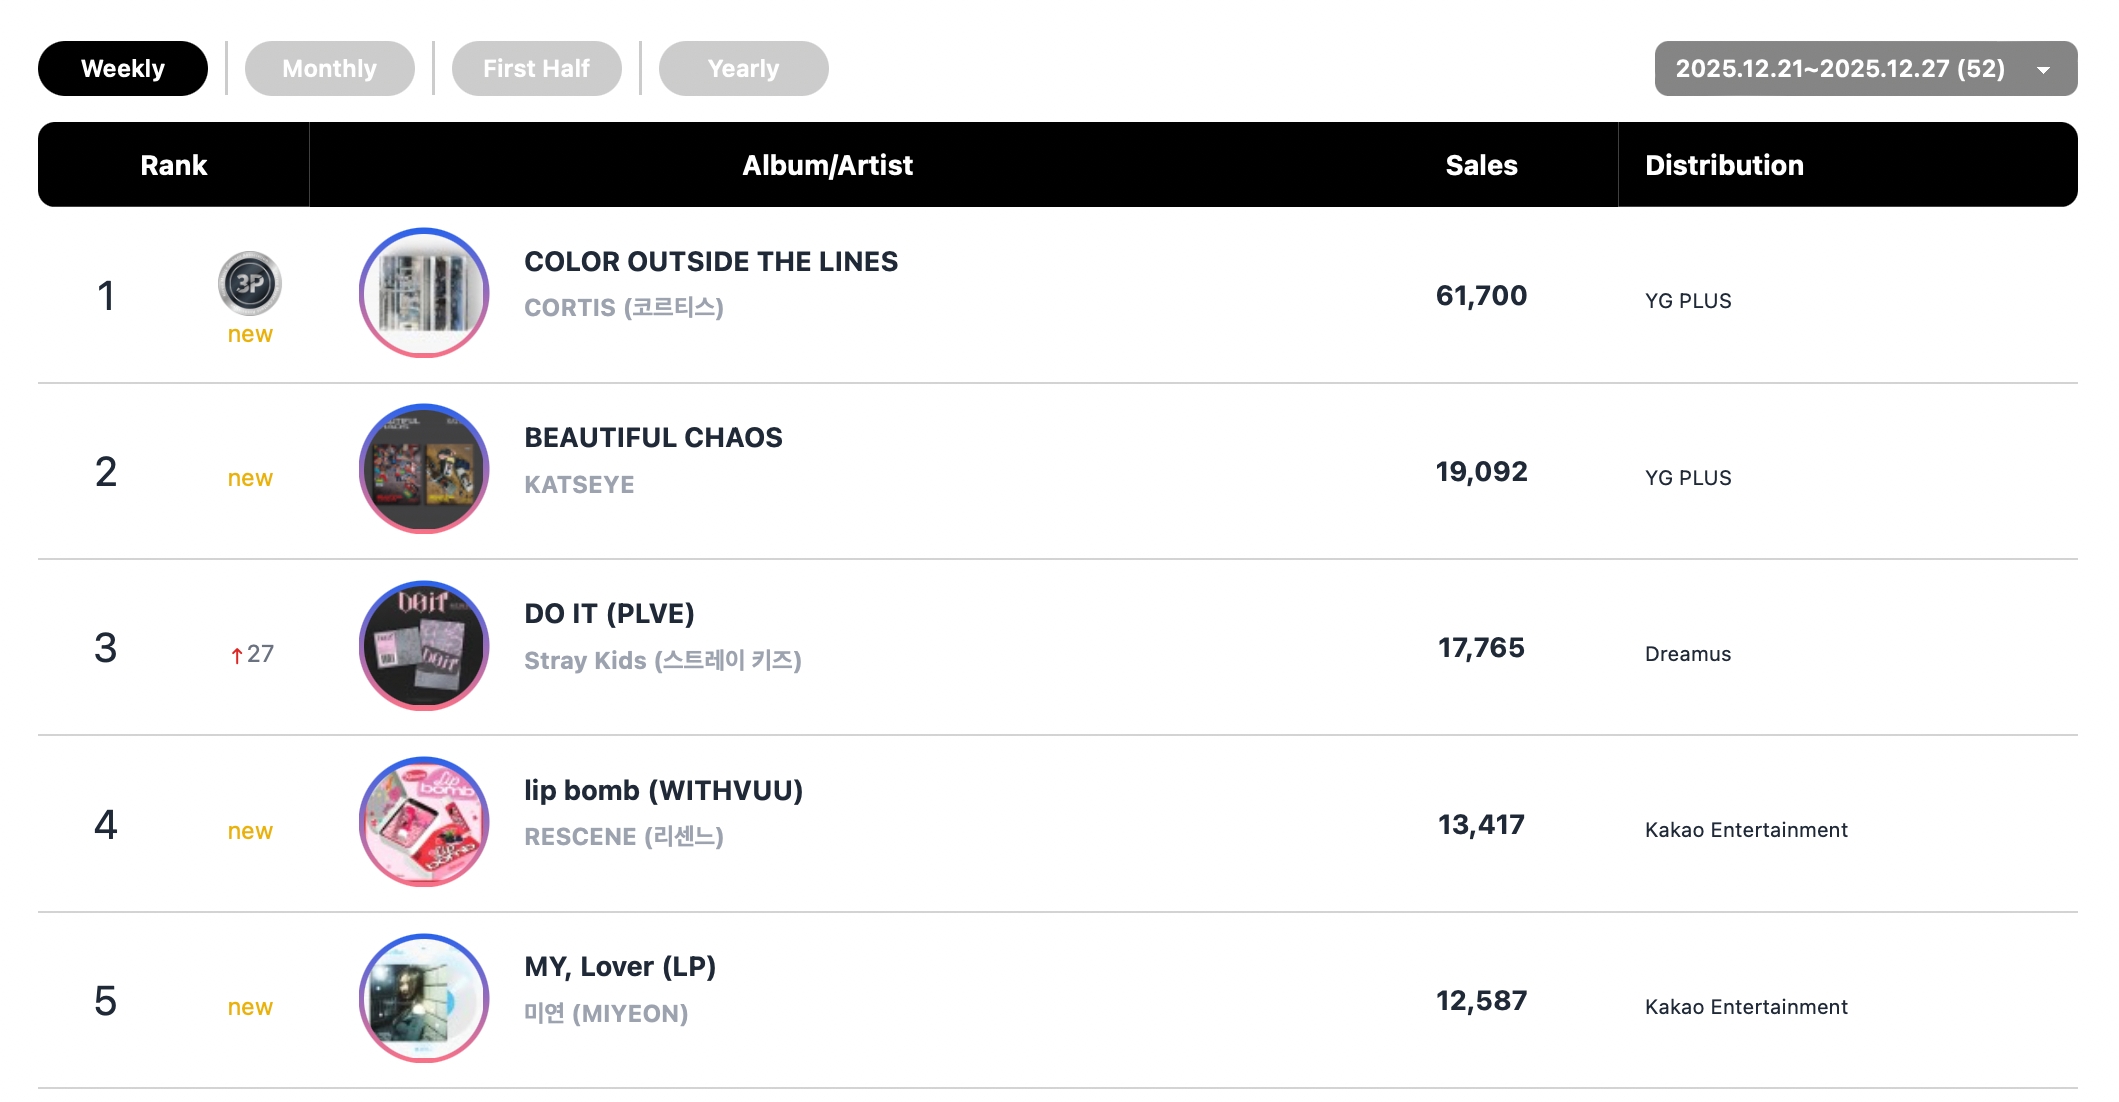Click the Sales column header
Screen dimensions: 2119x1102
pyautogui.click(x=1481, y=165)
